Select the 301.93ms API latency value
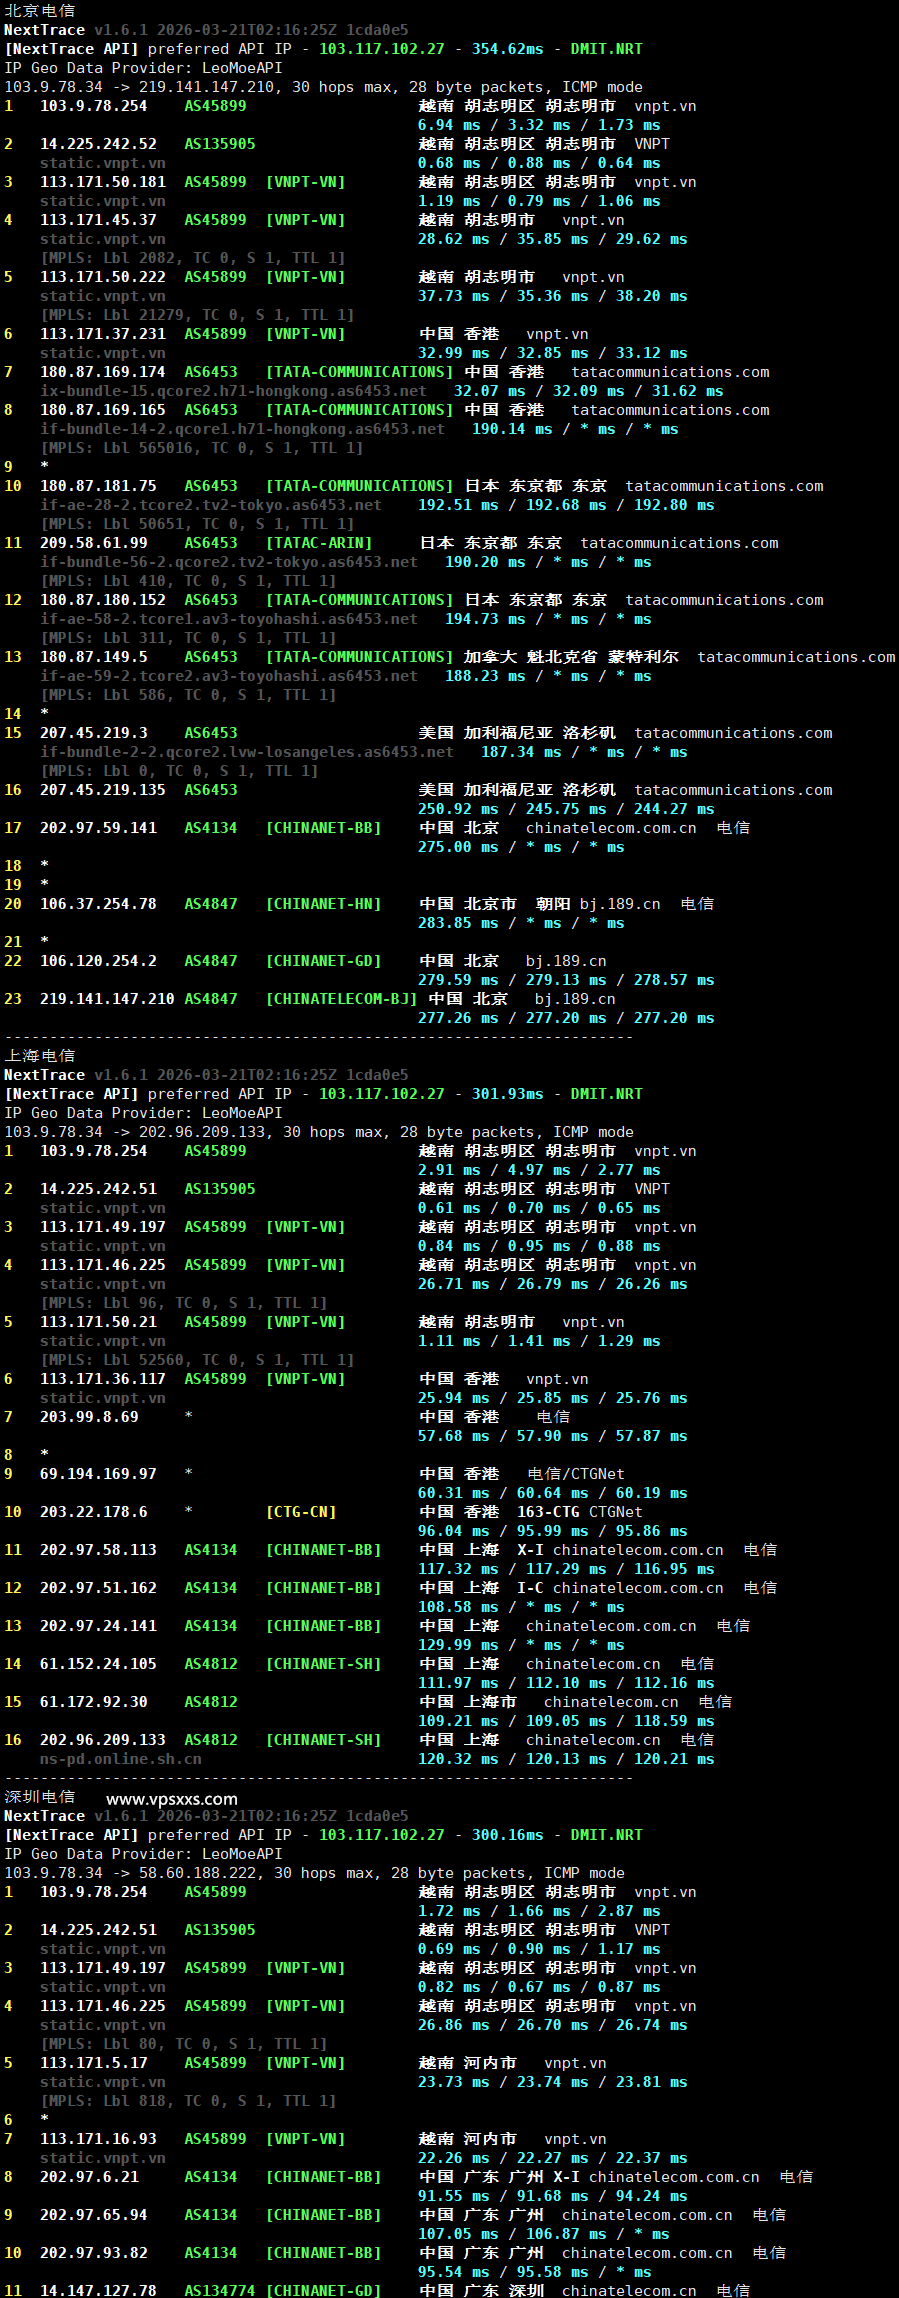Image resolution: width=899 pixels, height=2298 pixels. point(508,1094)
